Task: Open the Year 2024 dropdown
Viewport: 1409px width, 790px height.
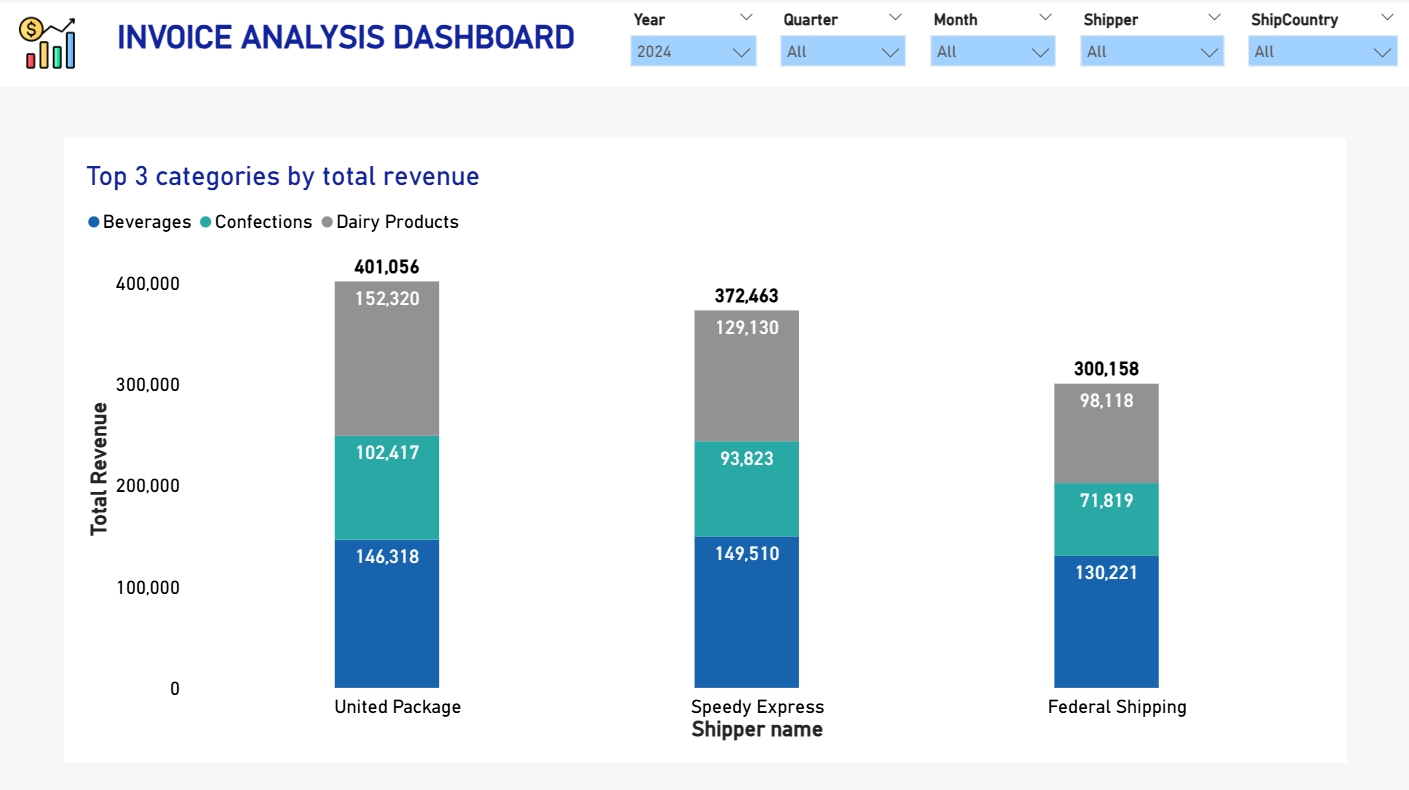Action: [693, 52]
